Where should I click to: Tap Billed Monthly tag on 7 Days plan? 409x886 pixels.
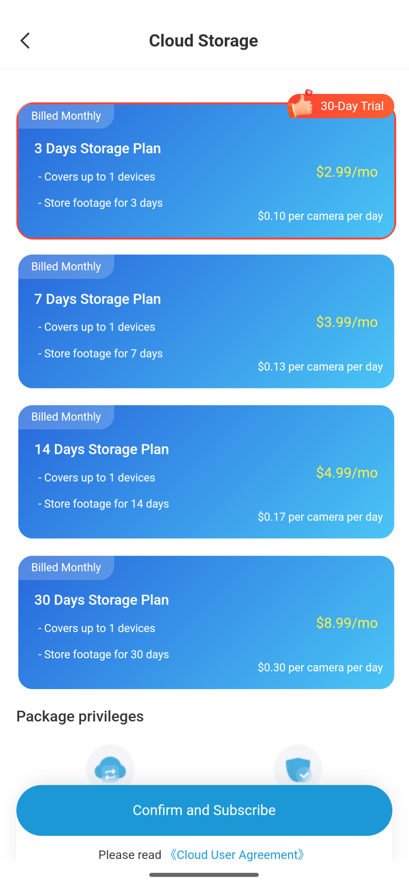(66, 266)
